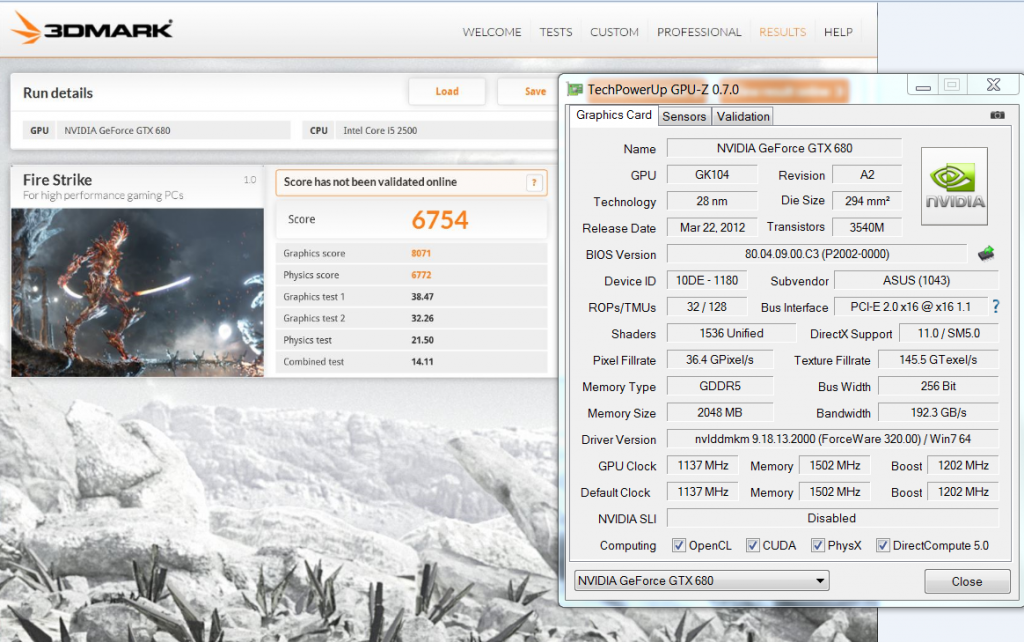Click the BIOS save chip icon
This screenshot has height=642, width=1024.
coord(986,253)
